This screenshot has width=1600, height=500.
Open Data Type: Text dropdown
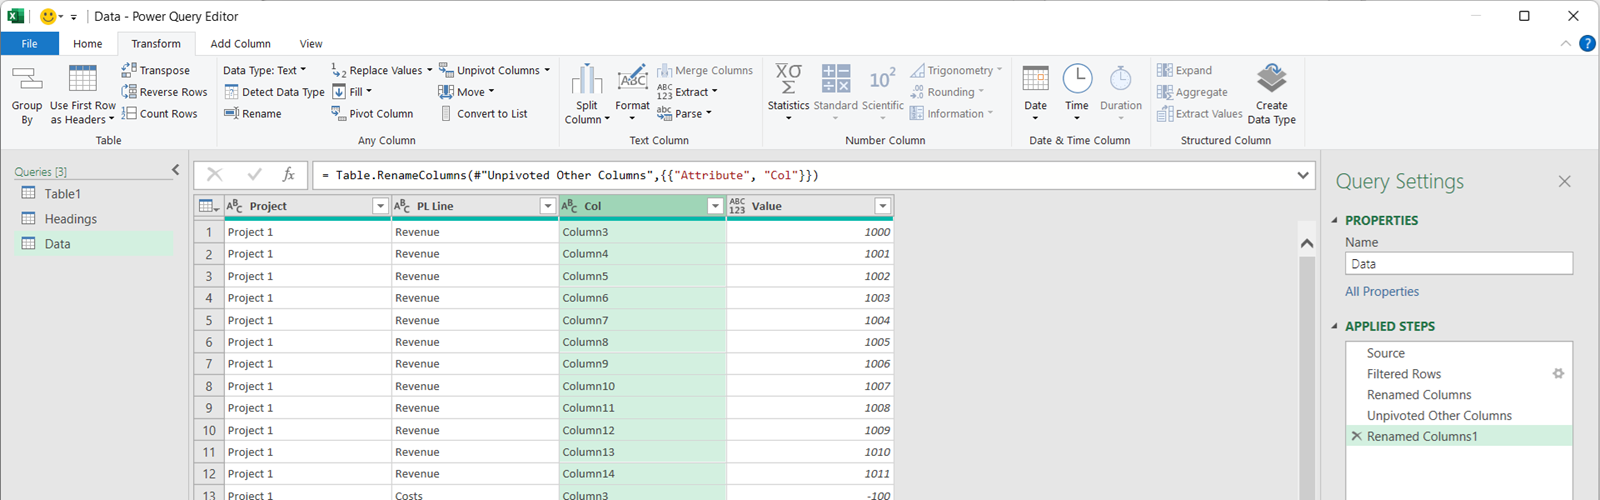pos(264,70)
